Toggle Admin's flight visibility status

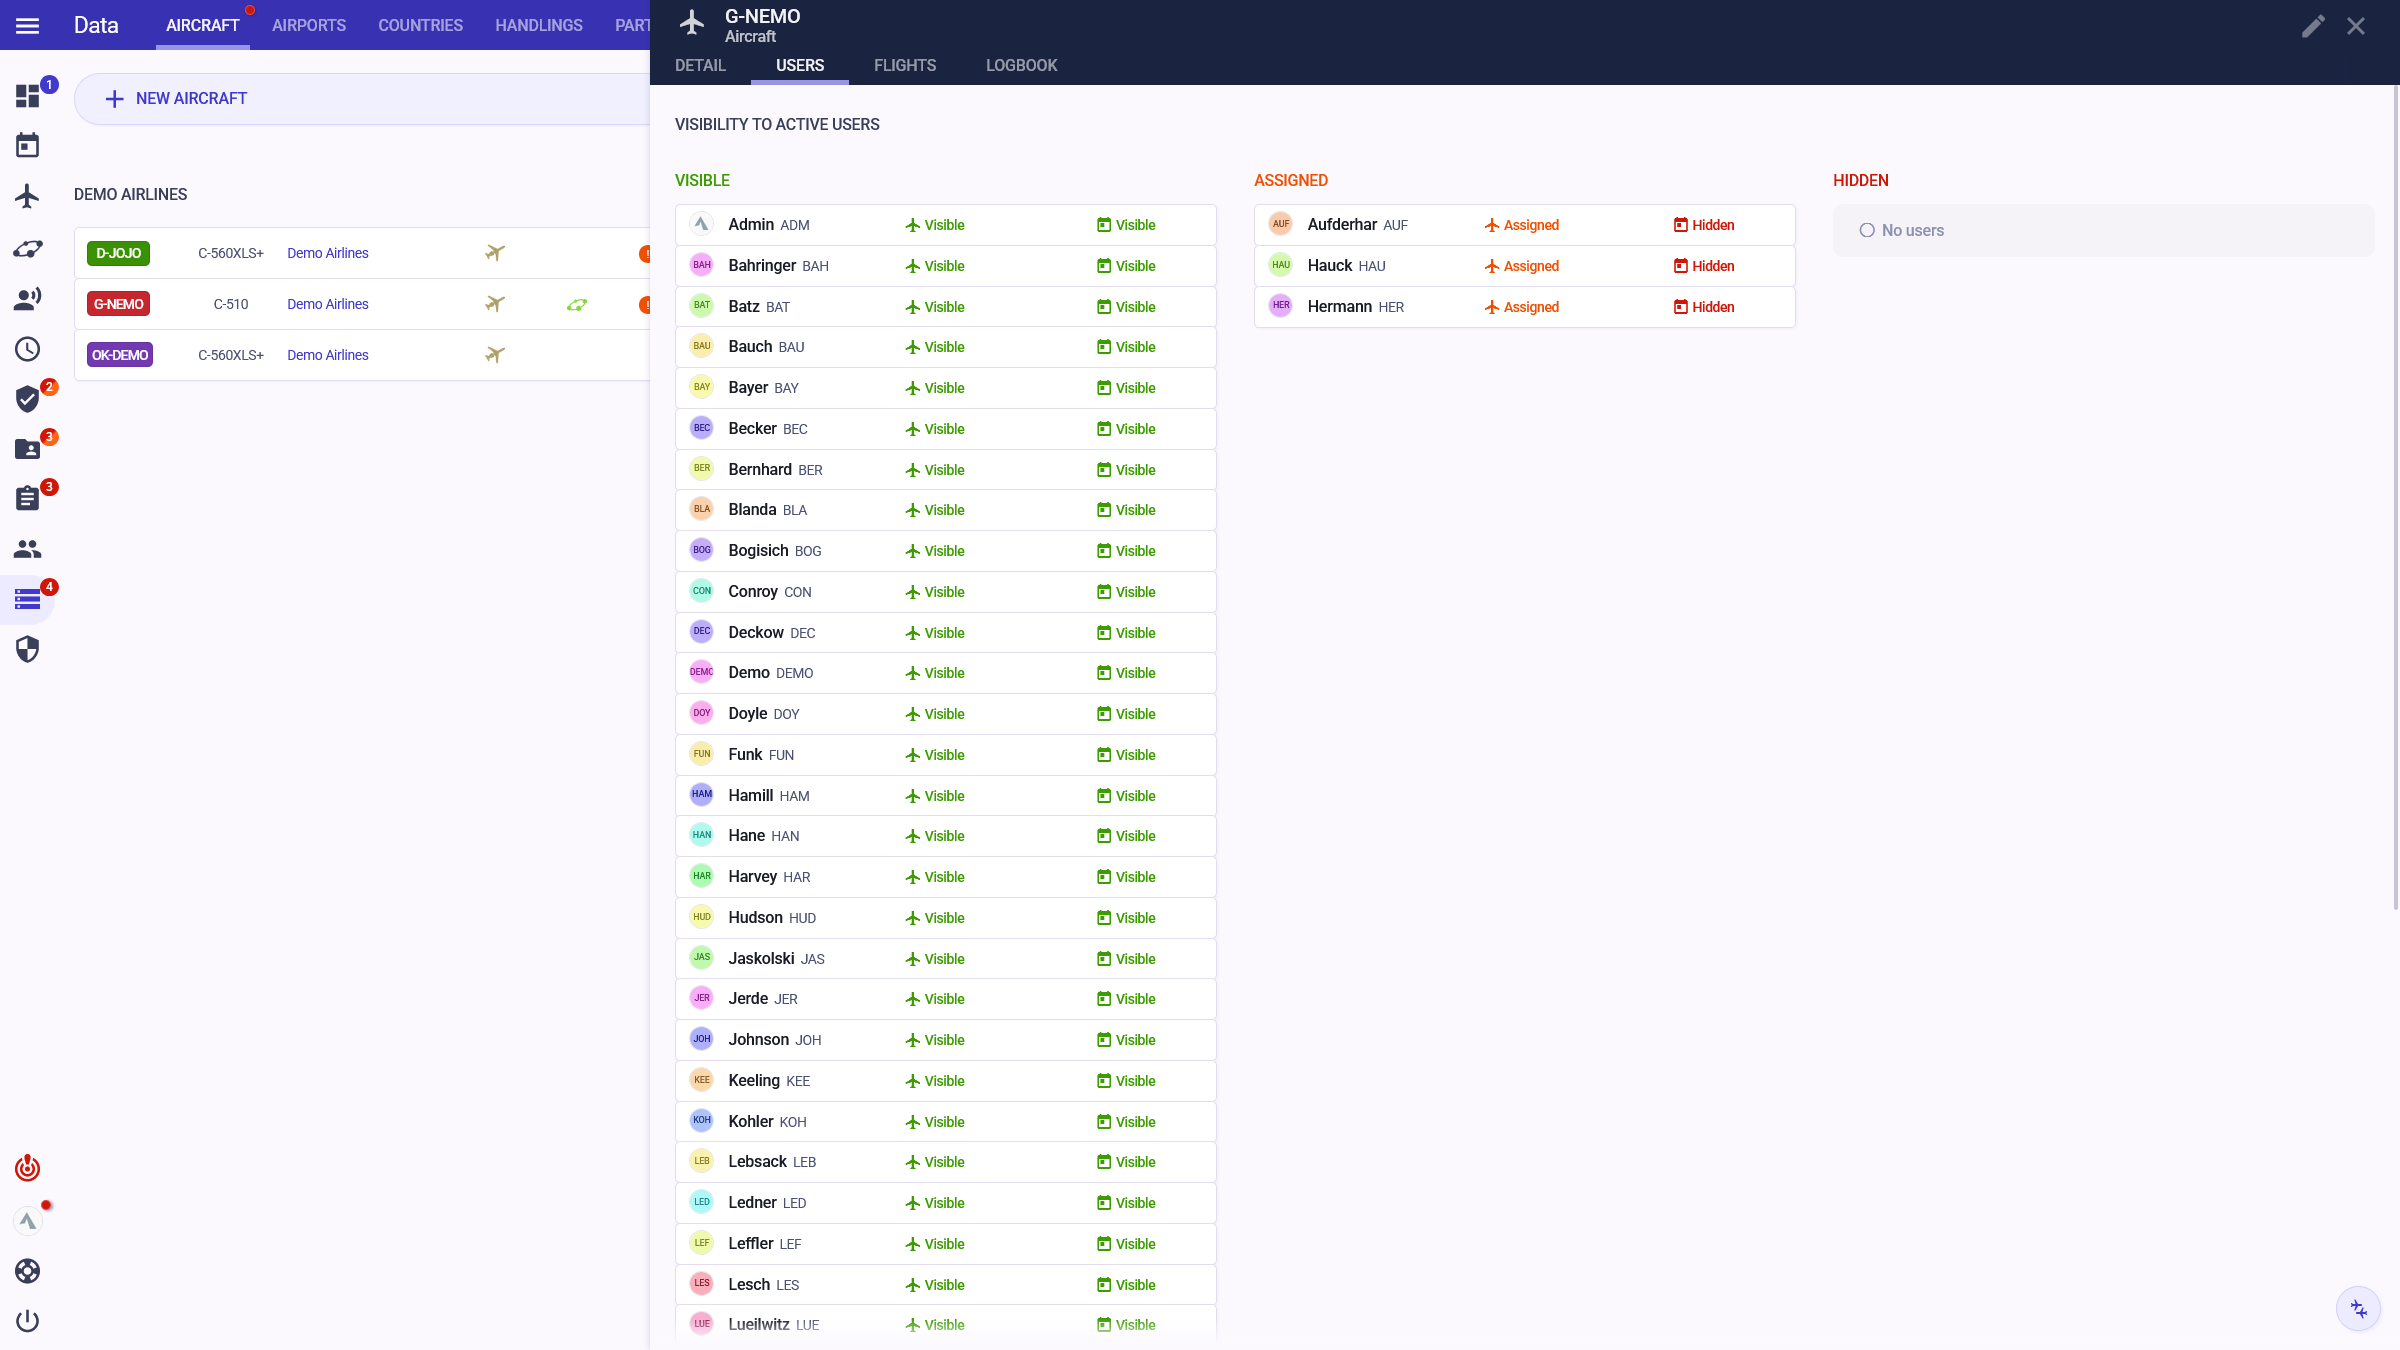click(x=935, y=225)
